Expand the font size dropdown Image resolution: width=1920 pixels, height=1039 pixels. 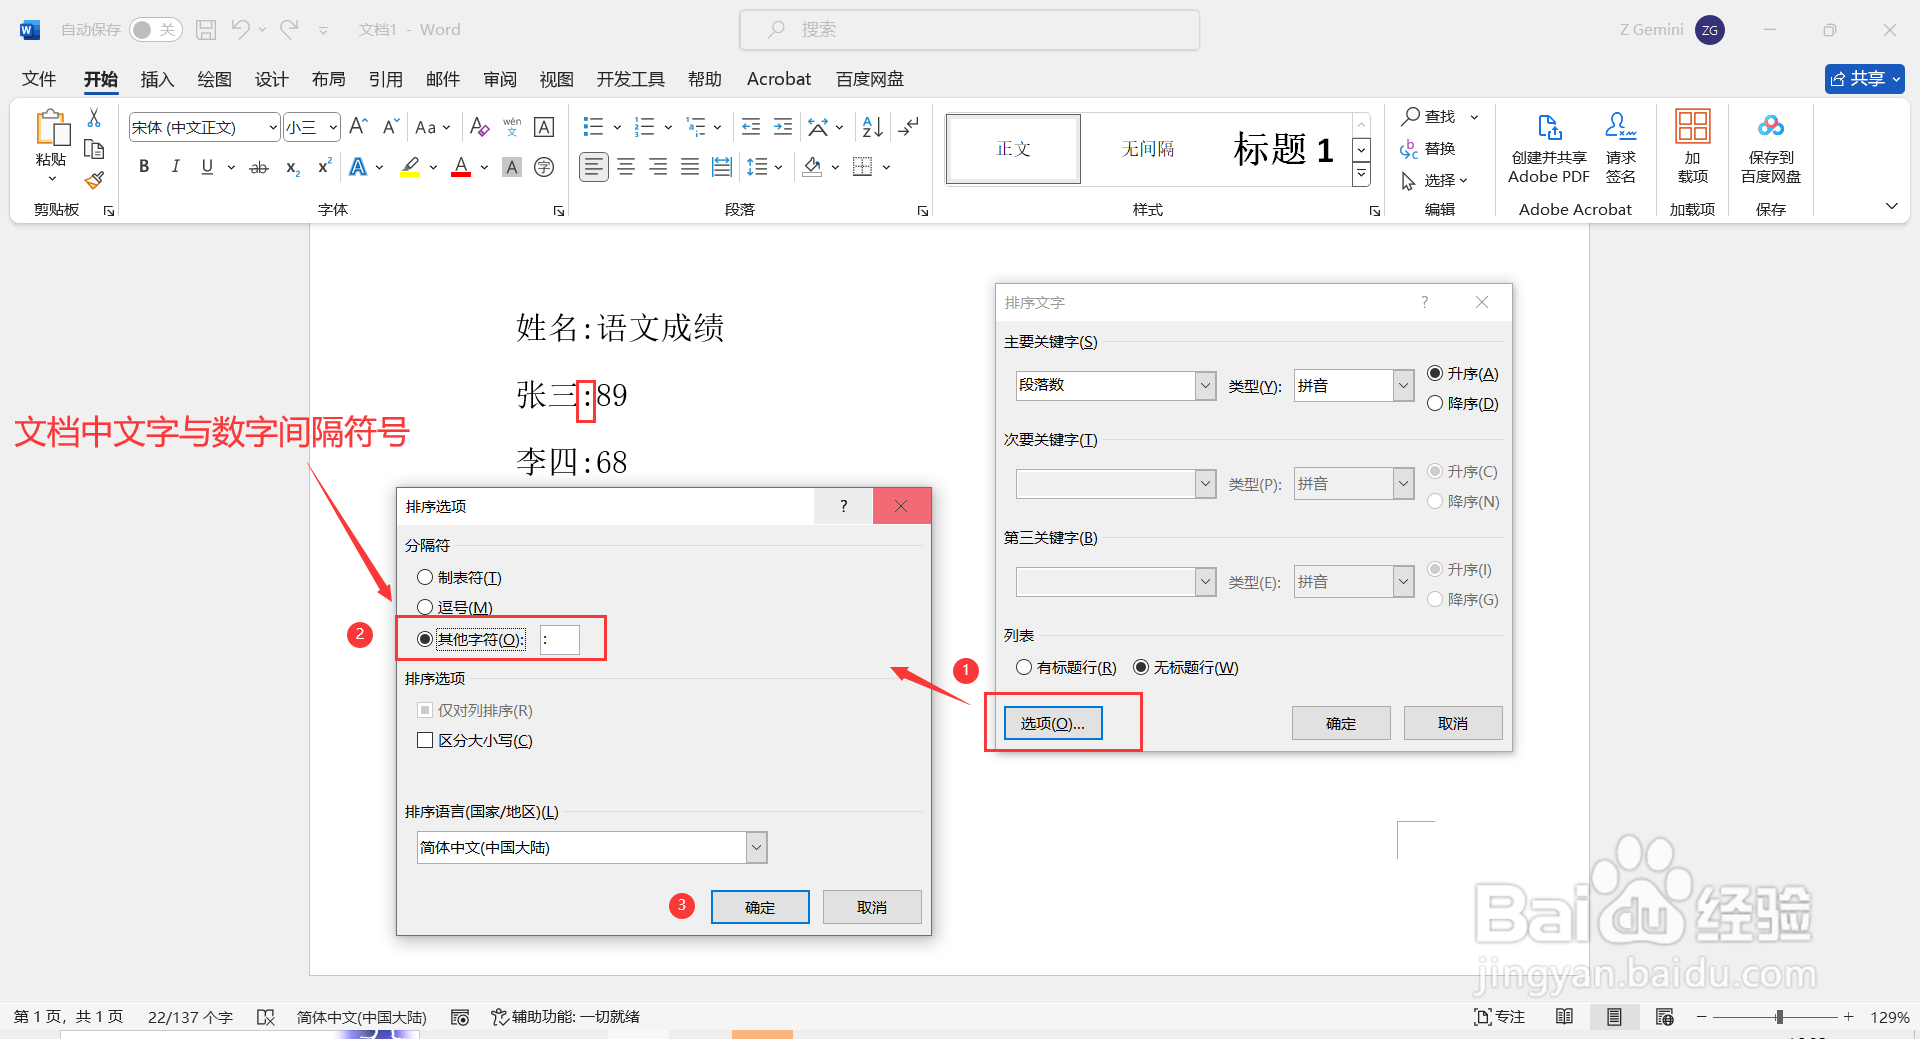[333, 127]
